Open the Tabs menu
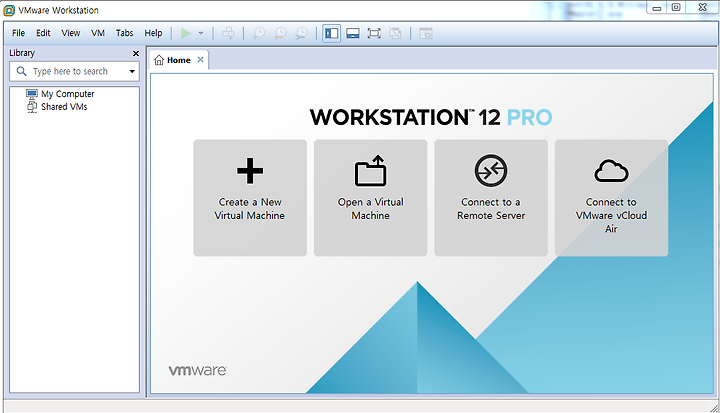Screen dimensions: 720x413 click(124, 33)
